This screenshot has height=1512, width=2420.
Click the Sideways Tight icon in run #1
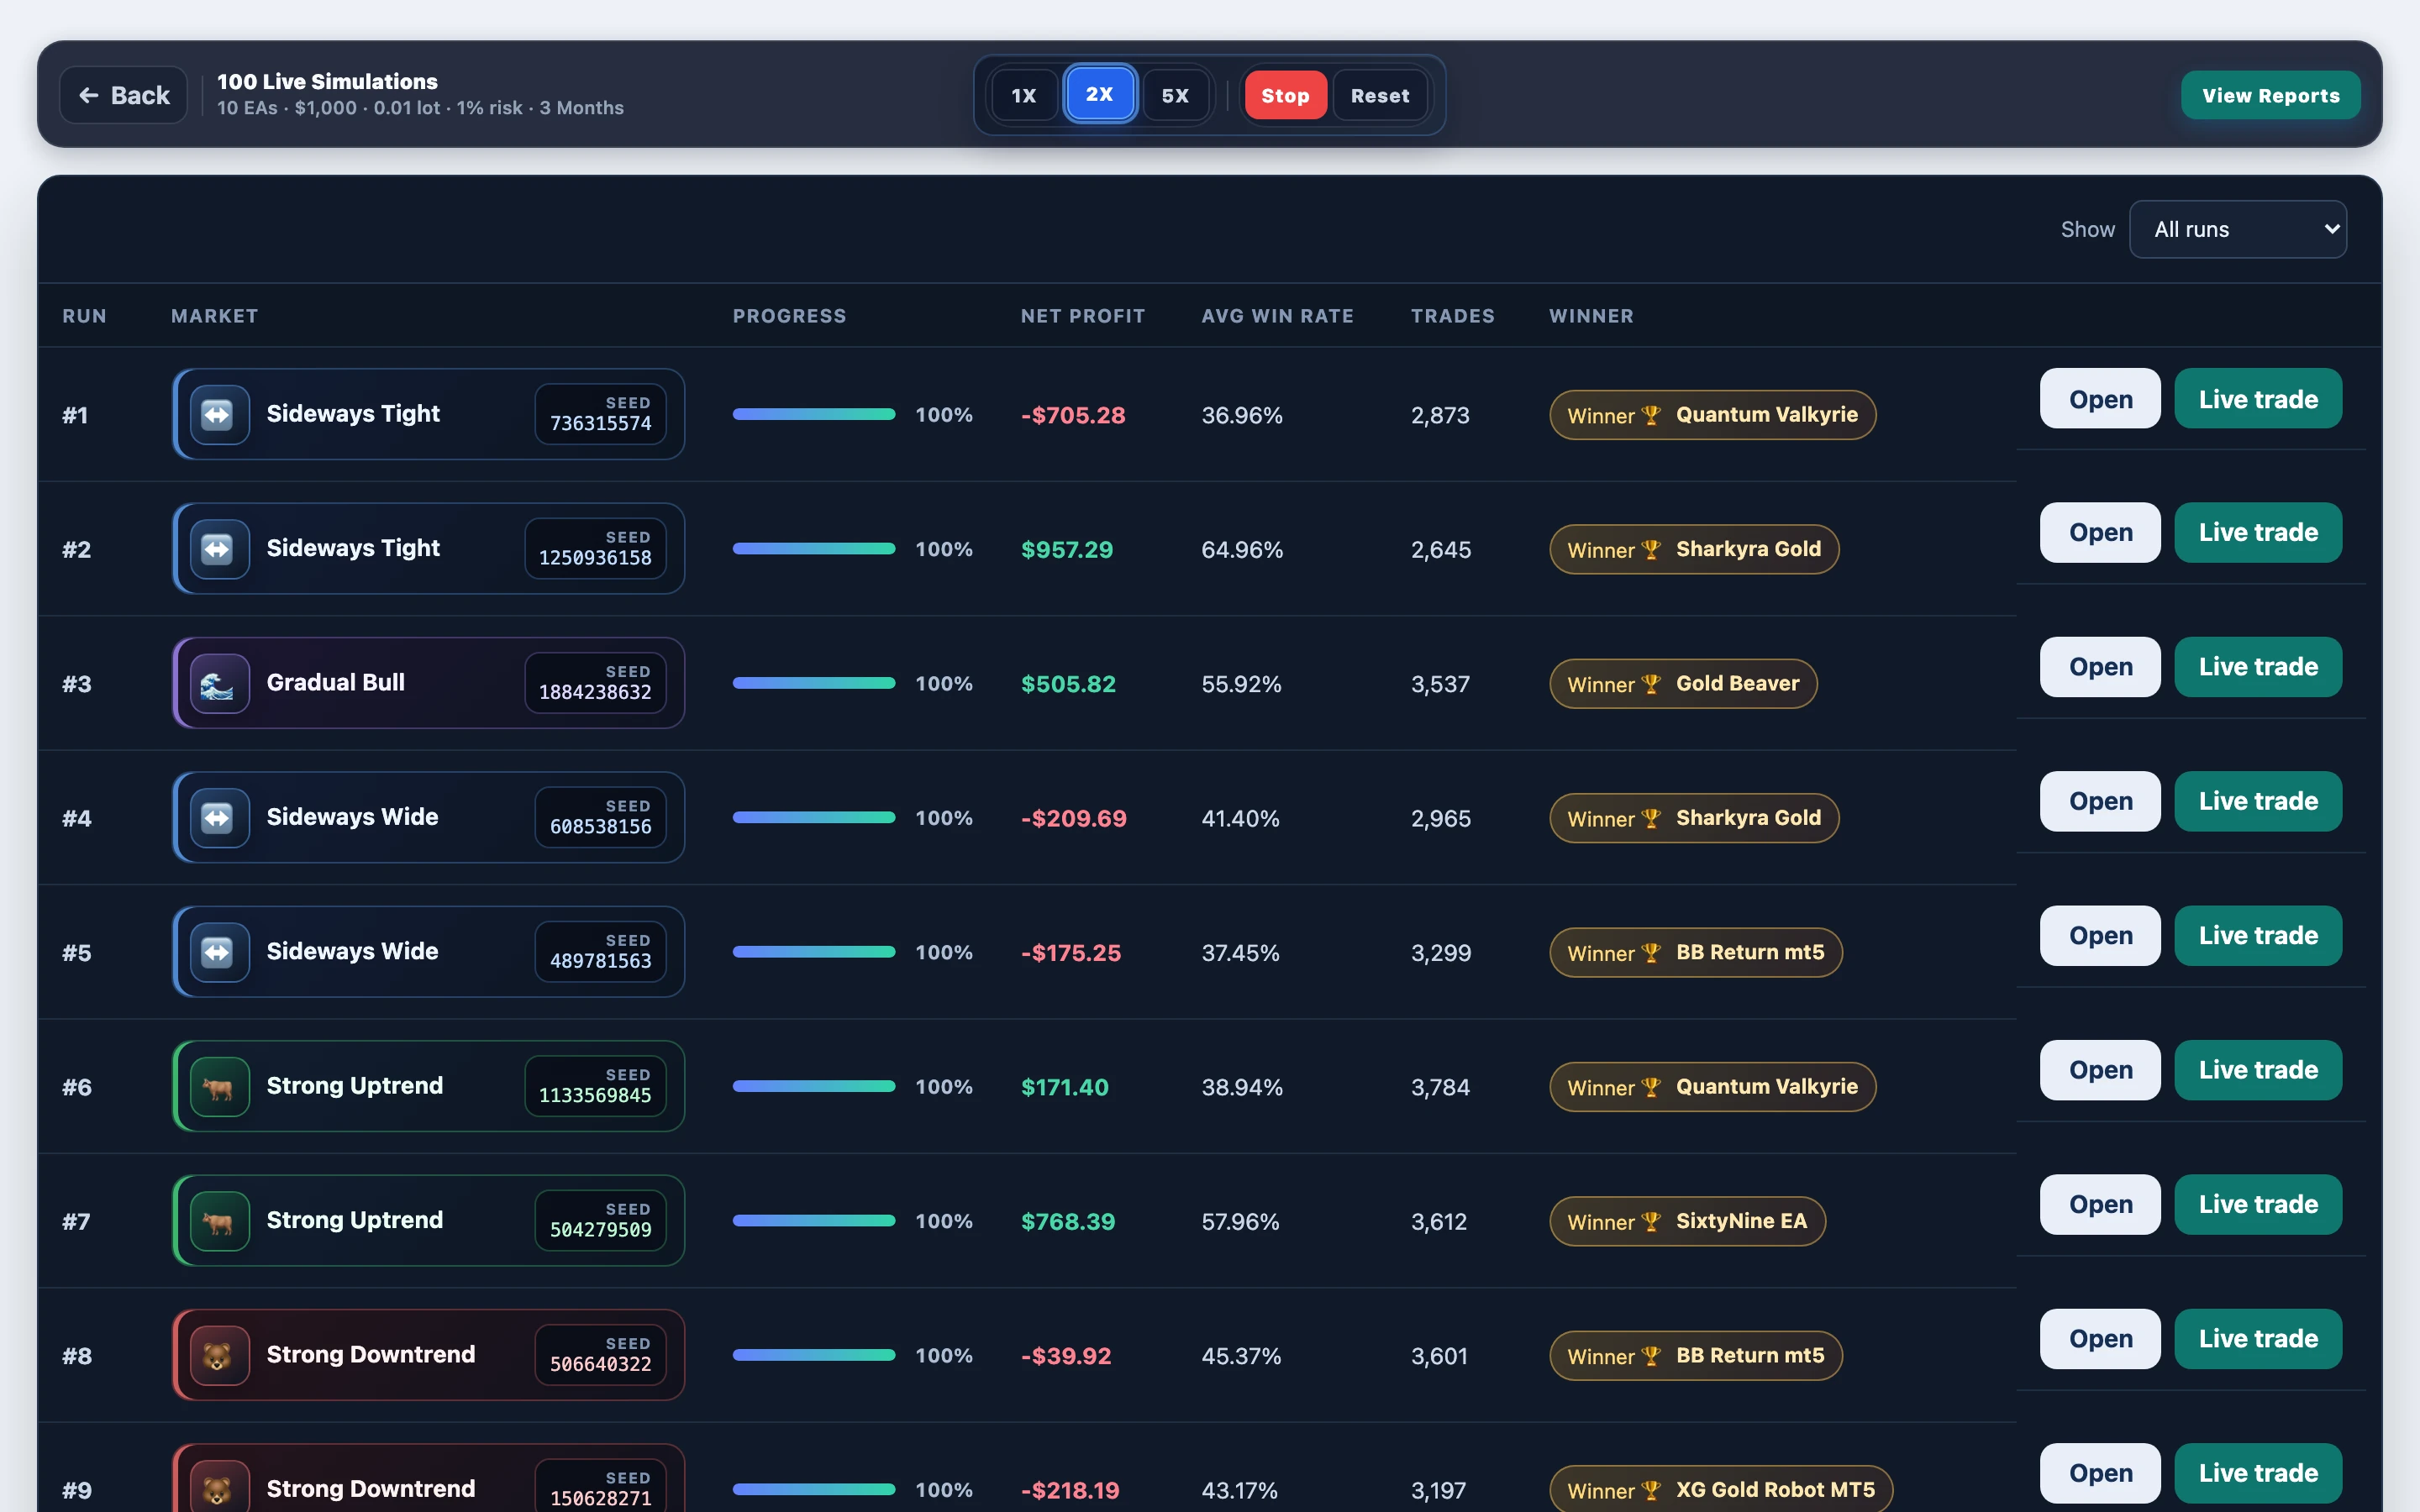(x=219, y=414)
